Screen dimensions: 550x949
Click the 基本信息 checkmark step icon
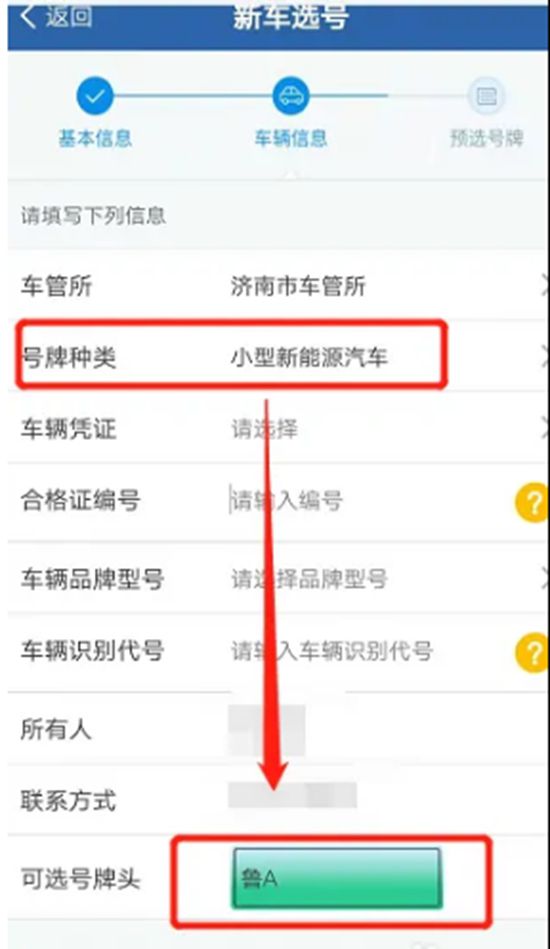tap(95, 96)
